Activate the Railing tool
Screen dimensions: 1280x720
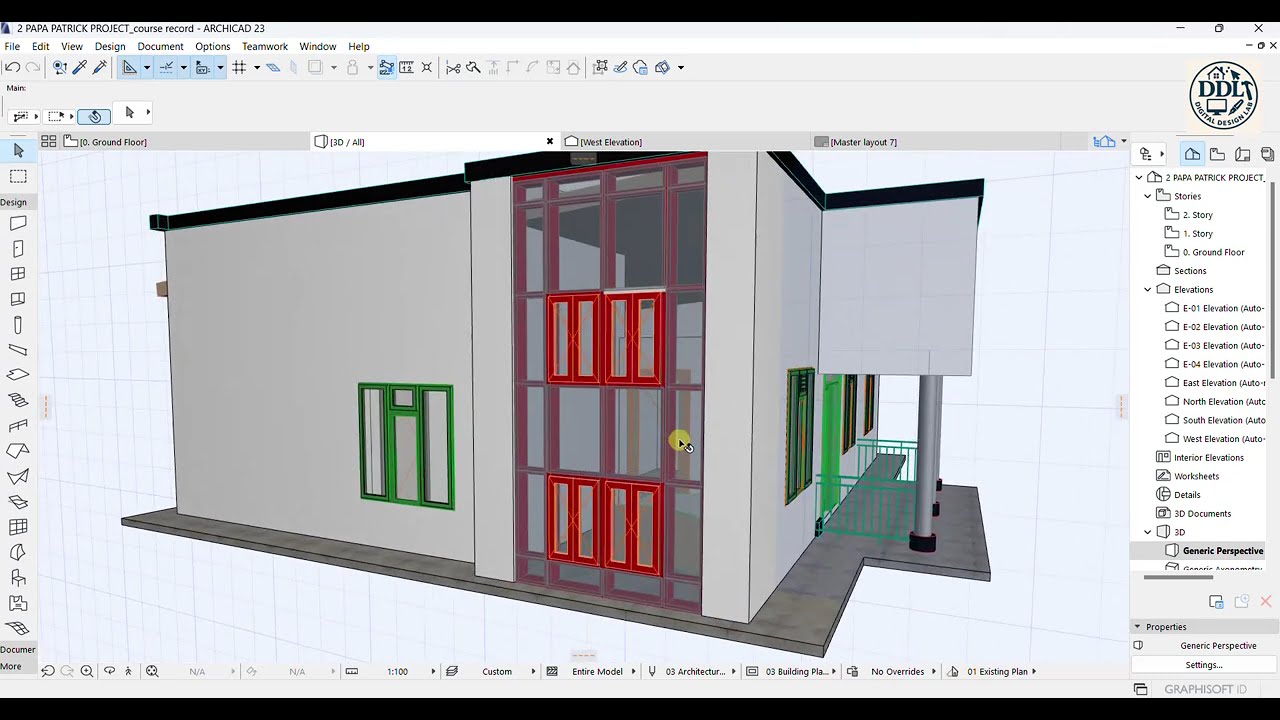pyautogui.click(x=18, y=426)
